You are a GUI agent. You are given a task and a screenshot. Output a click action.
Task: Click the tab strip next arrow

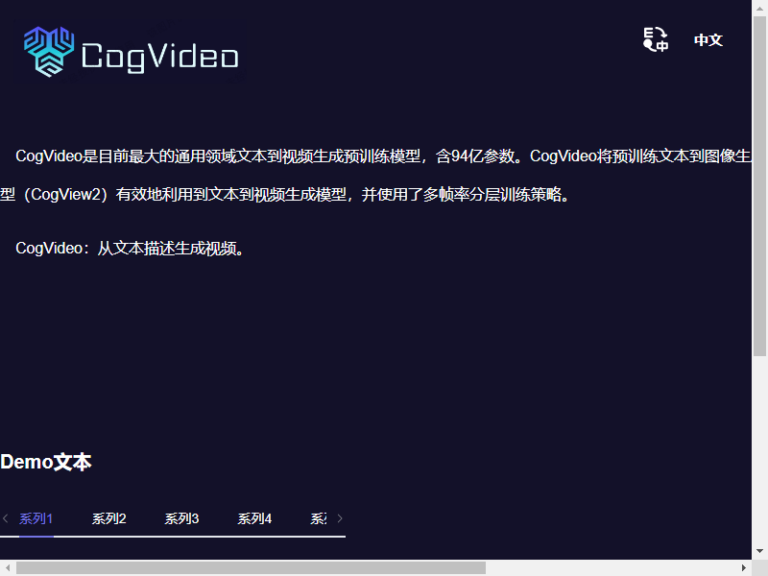[x=340, y=518]
